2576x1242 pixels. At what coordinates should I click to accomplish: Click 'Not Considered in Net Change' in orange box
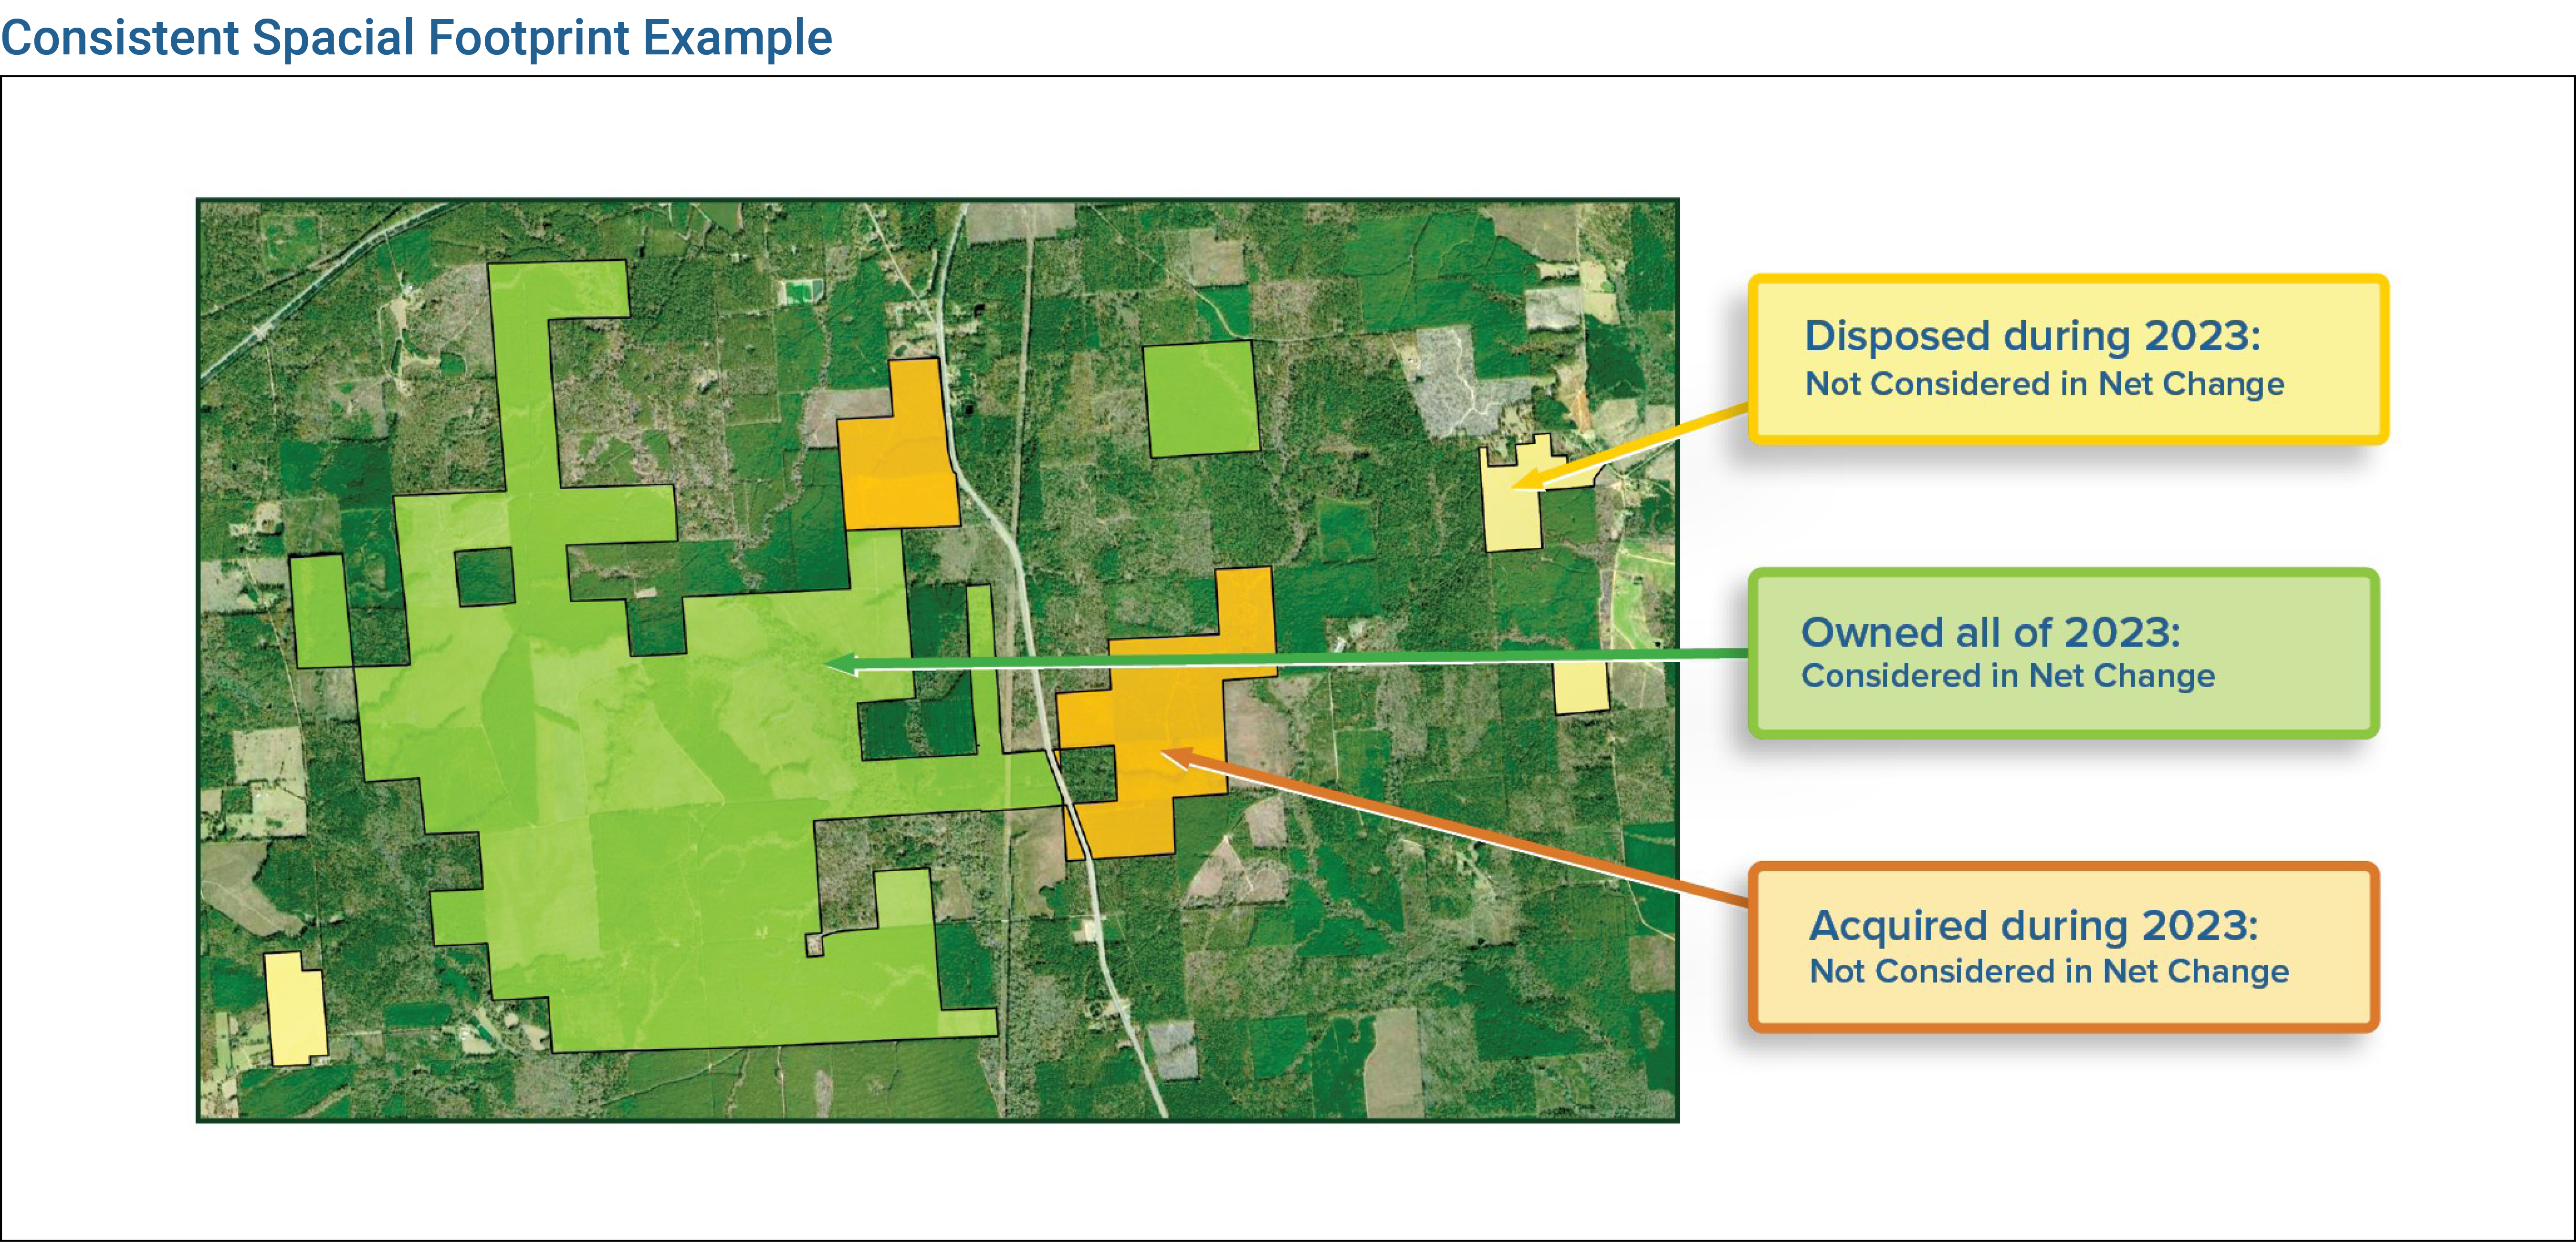pyautogui.click(x=2049, y=971)
